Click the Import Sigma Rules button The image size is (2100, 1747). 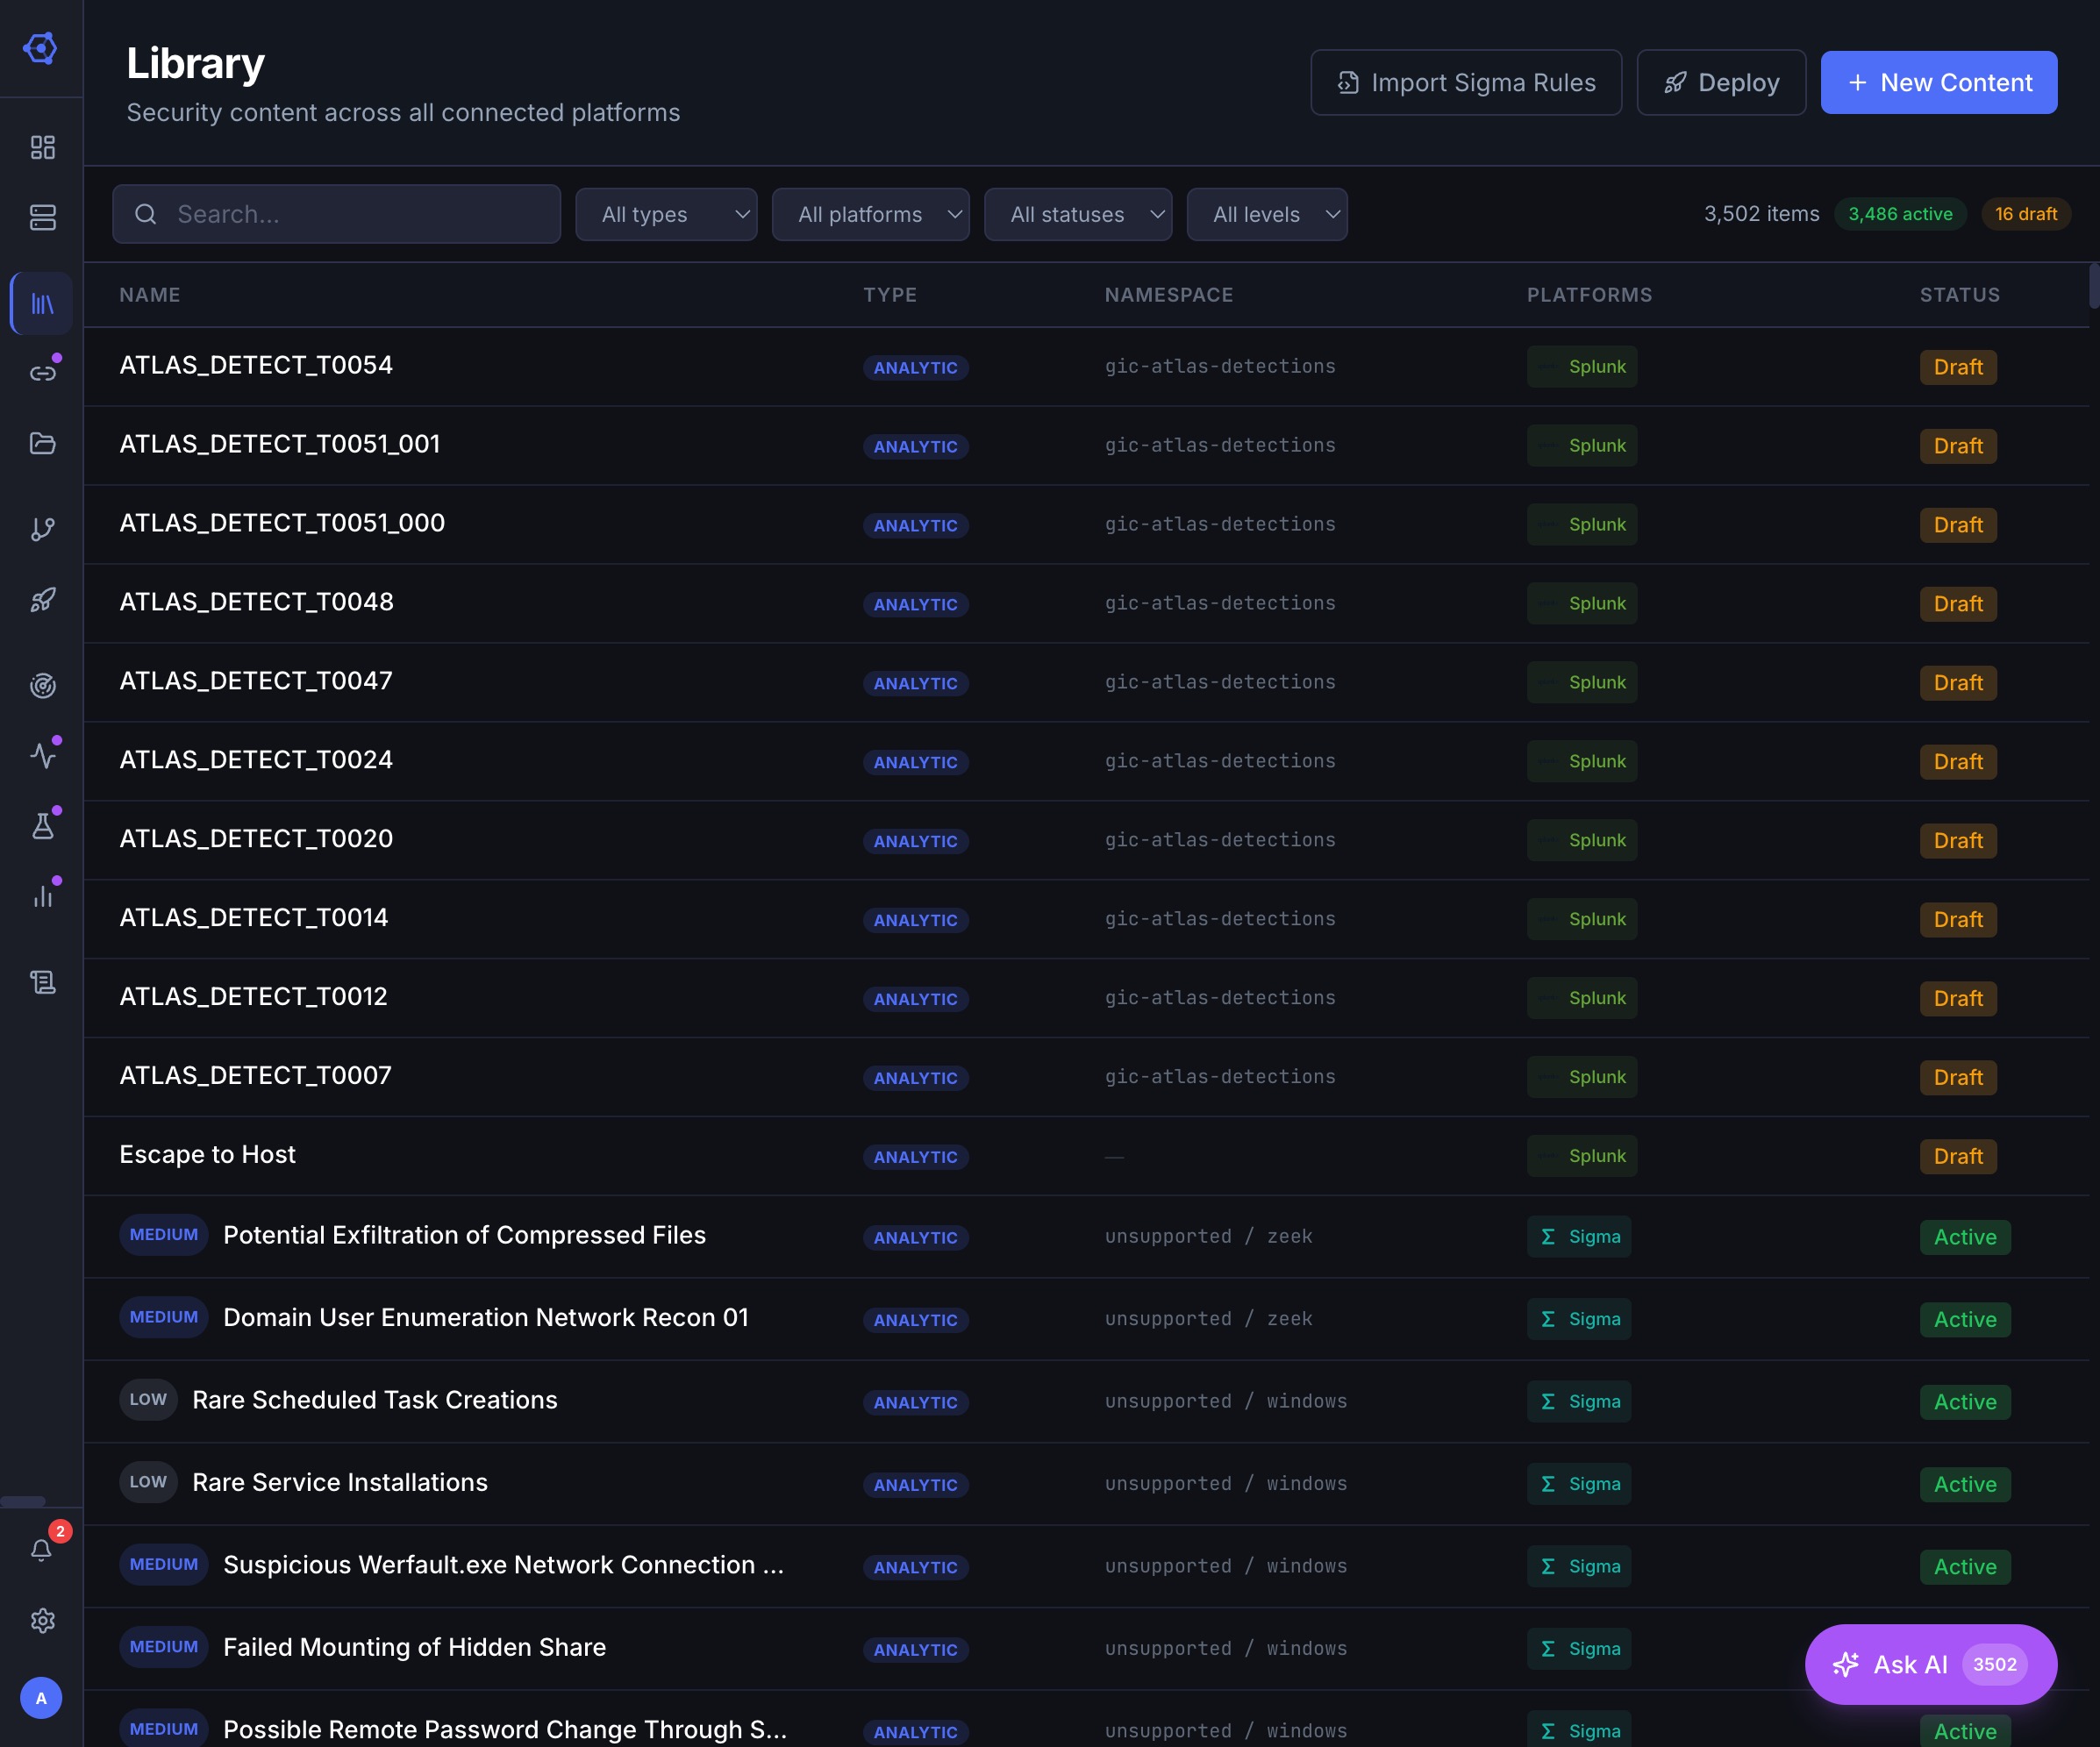pyautogui.click(x=1466, y=82)
